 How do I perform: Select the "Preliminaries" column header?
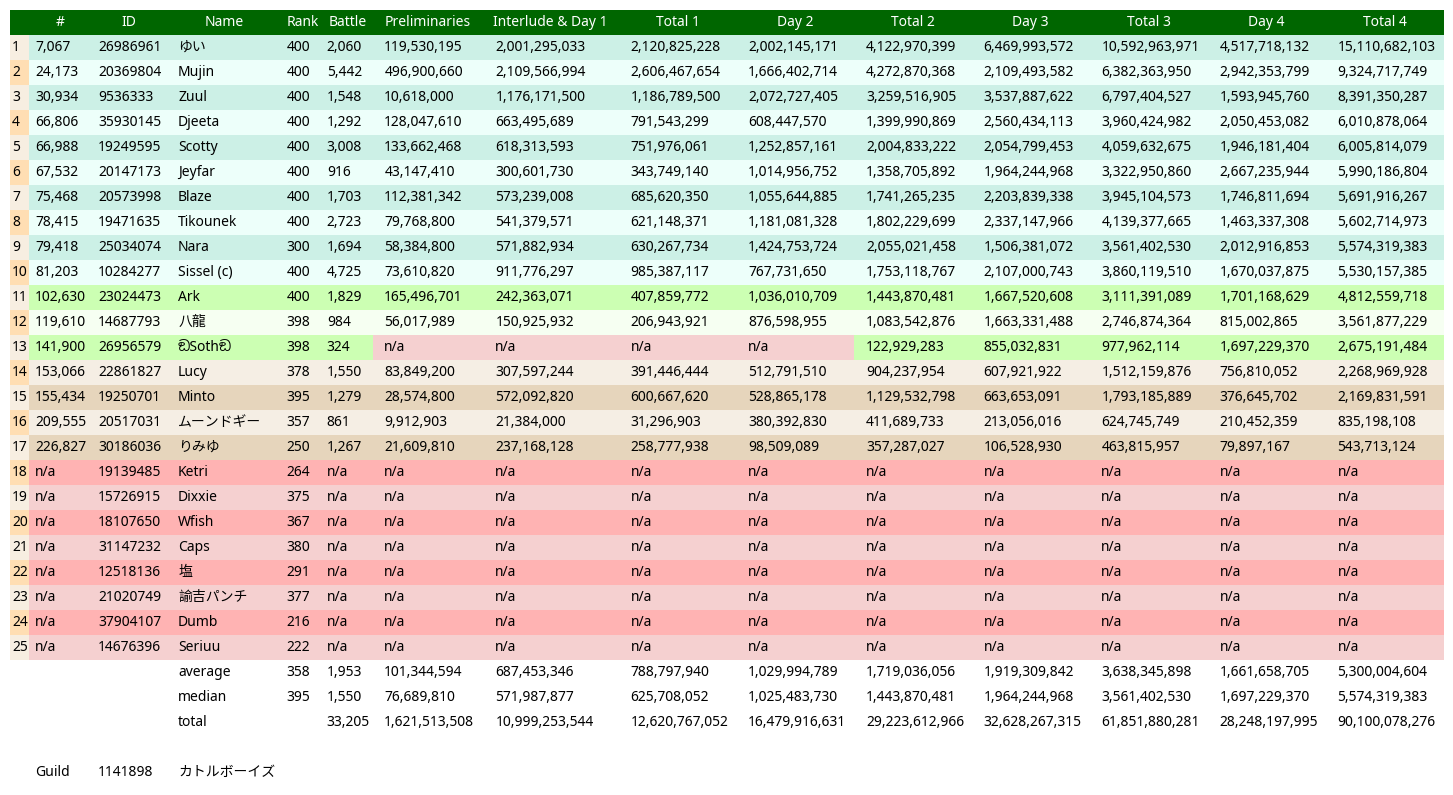pyautogui.click(x=427, y=21)
